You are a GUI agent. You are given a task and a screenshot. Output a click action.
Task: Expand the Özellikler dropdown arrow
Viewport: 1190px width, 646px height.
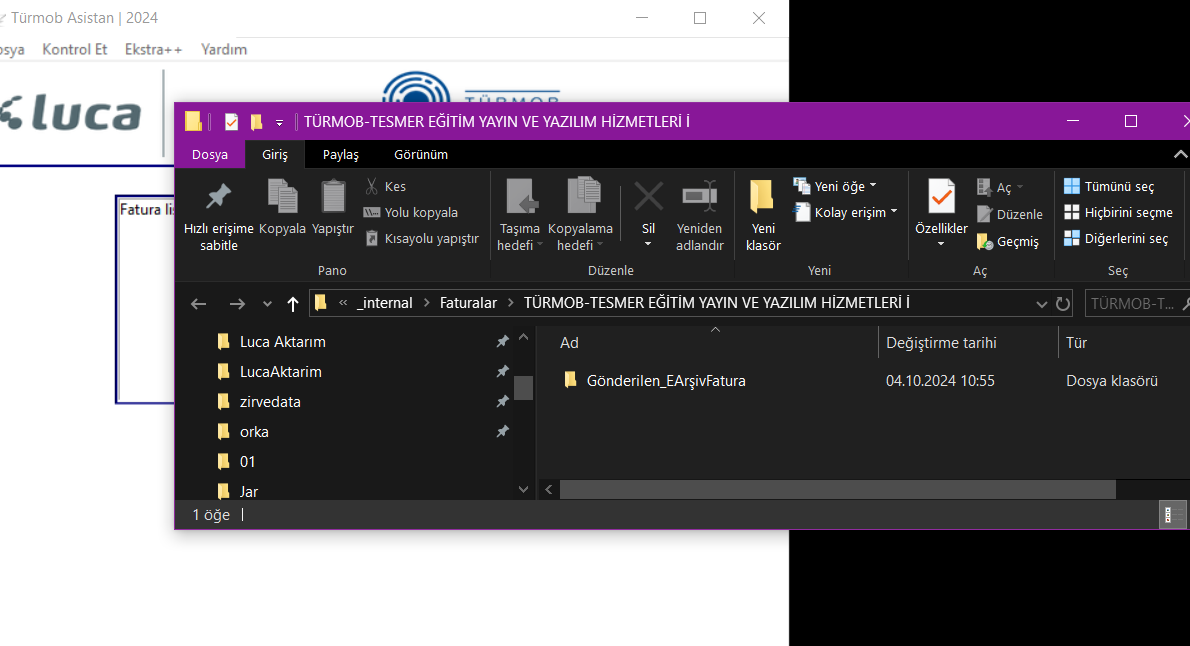coord(941,244)
